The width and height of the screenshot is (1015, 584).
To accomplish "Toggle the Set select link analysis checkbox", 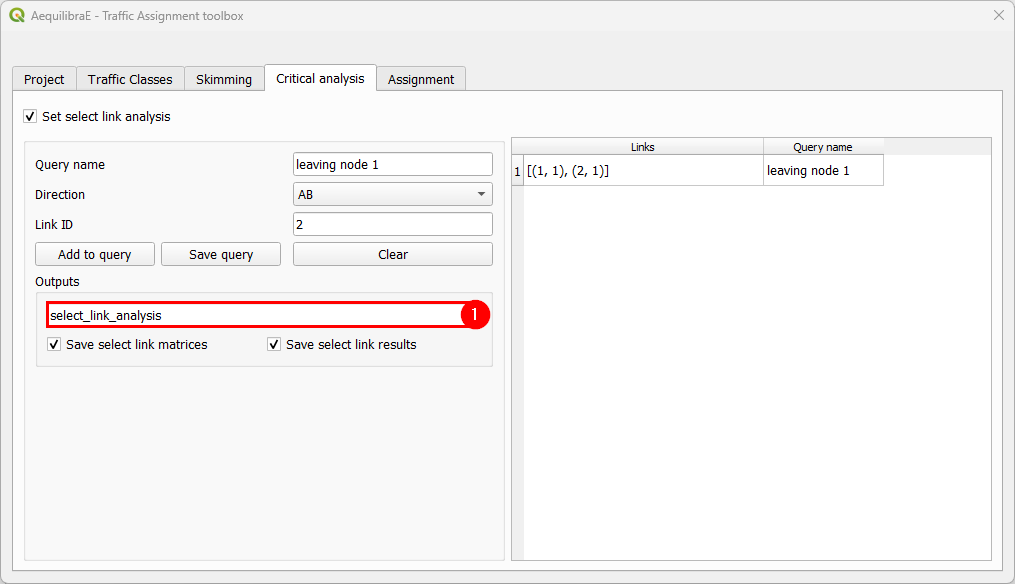I will [30, 116].
